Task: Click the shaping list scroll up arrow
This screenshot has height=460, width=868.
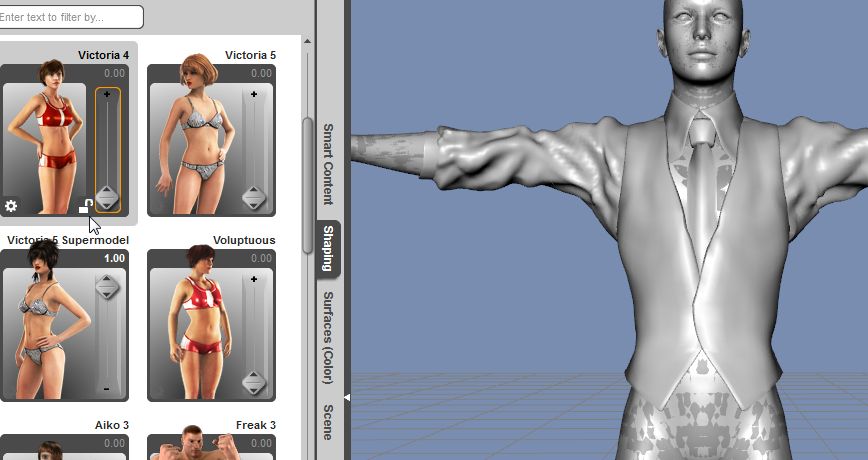Action: click(307, 42)
